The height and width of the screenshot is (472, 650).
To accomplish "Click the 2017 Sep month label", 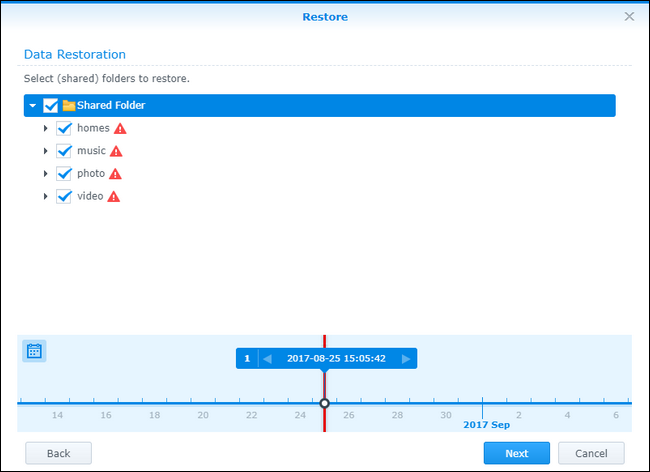I will (486, 425).
